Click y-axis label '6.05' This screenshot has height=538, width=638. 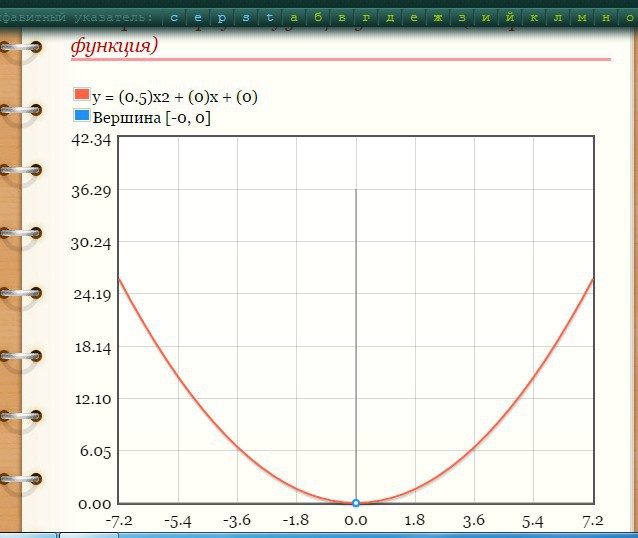coord(95,451)
